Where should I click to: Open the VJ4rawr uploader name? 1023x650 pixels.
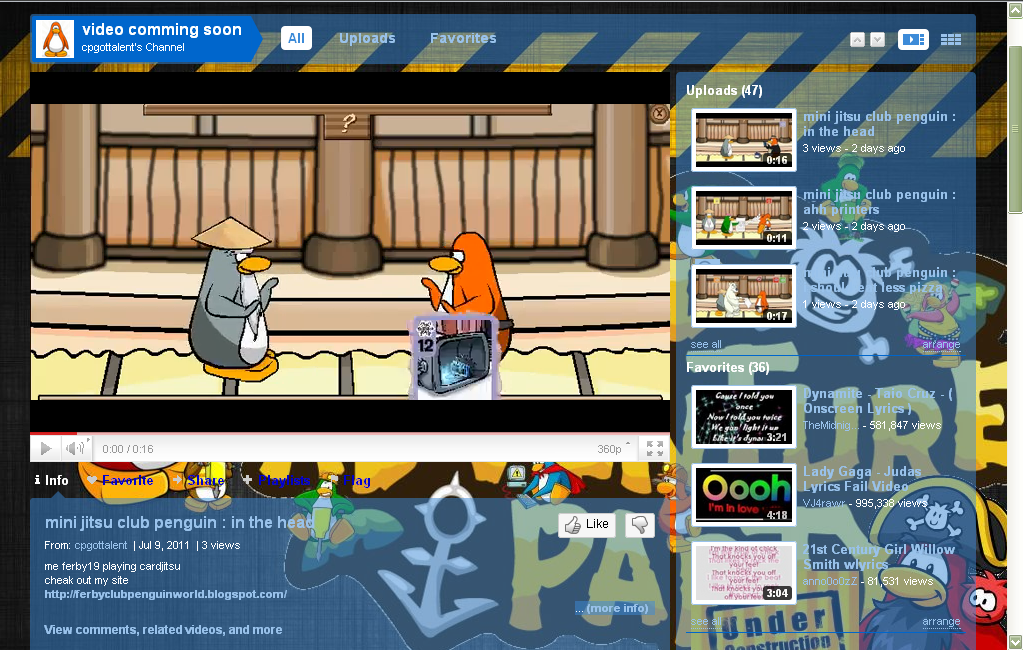coord(824,503)
